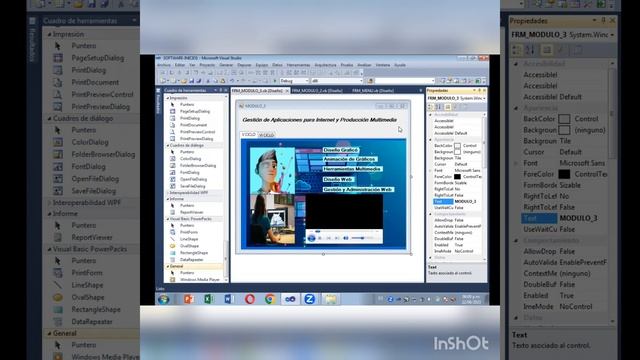Click the Properties panel vertical scrollbar
640x360 pixels.
[x=485, y=186]
